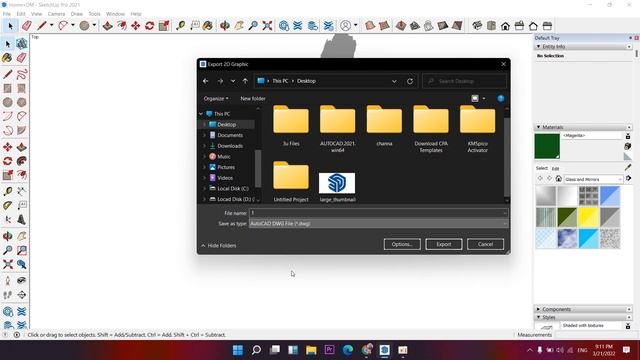
Task: Activate the Tape Measure tool in top toolbar
Action: click(180, 26)
